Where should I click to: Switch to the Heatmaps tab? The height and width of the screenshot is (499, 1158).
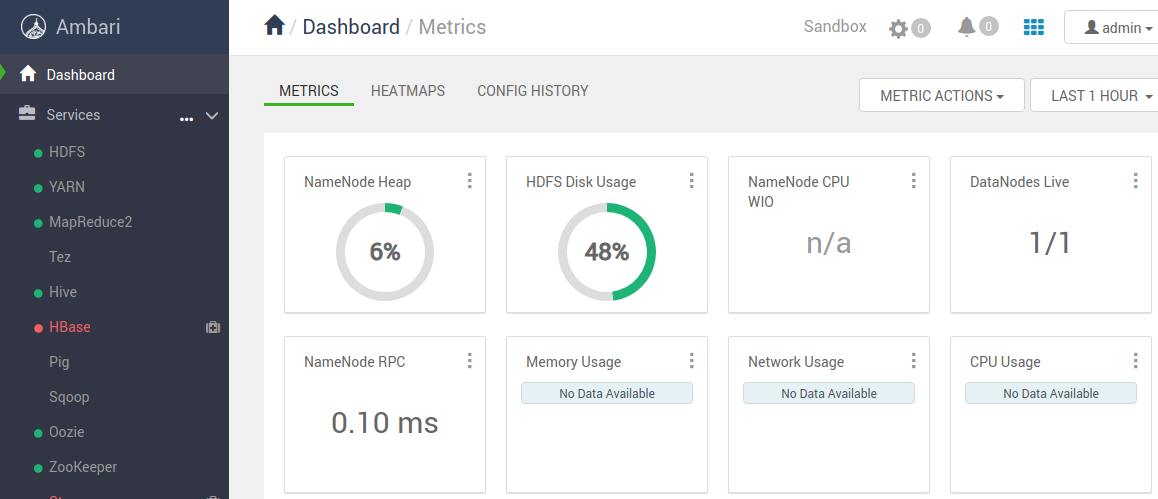pyautogui.click(x=408, y=91)
